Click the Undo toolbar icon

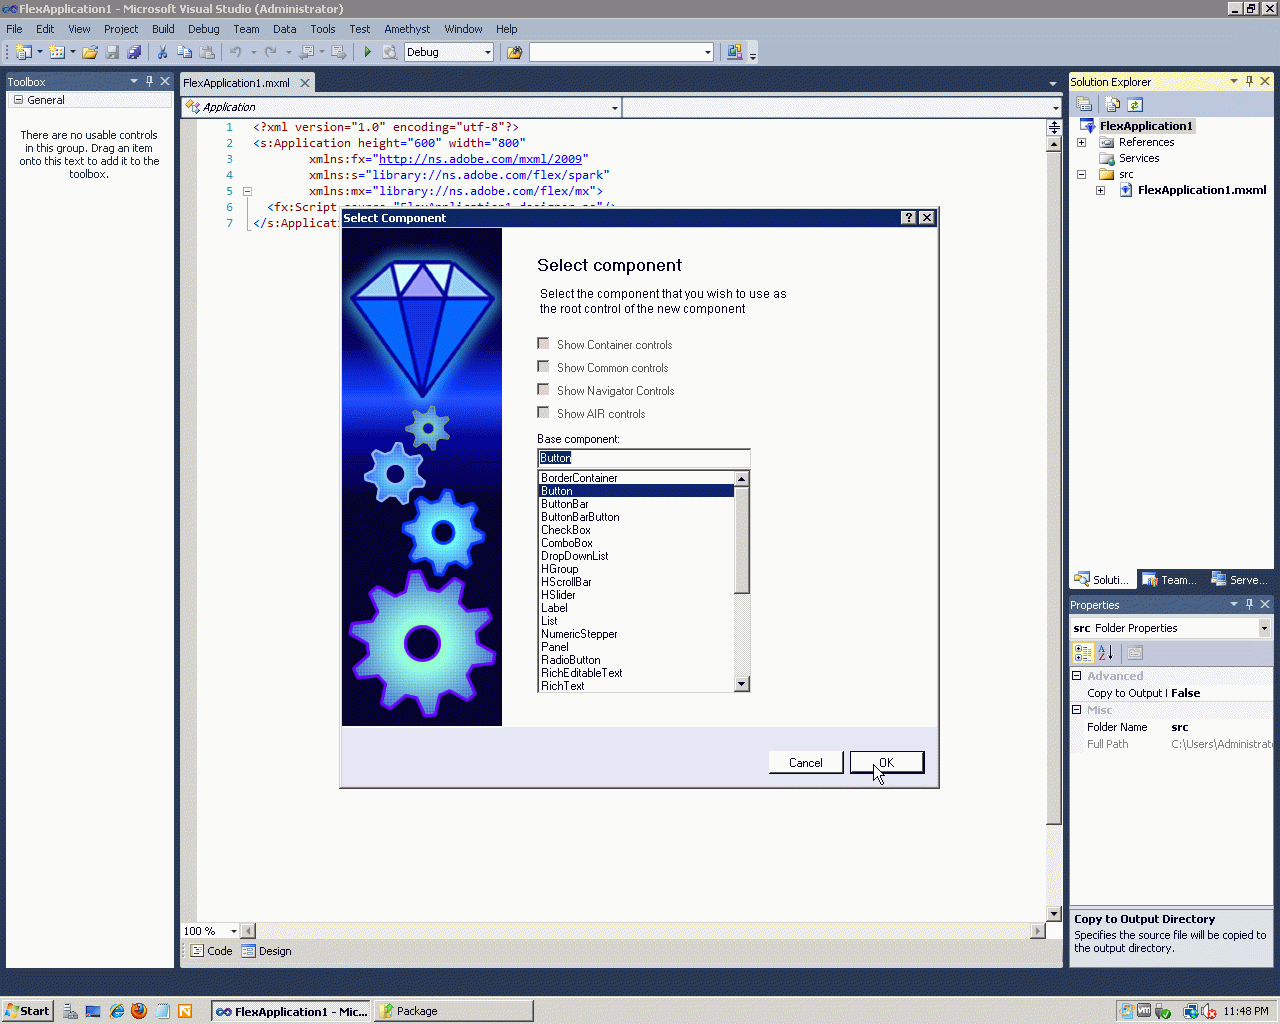[x=236, y=52]
